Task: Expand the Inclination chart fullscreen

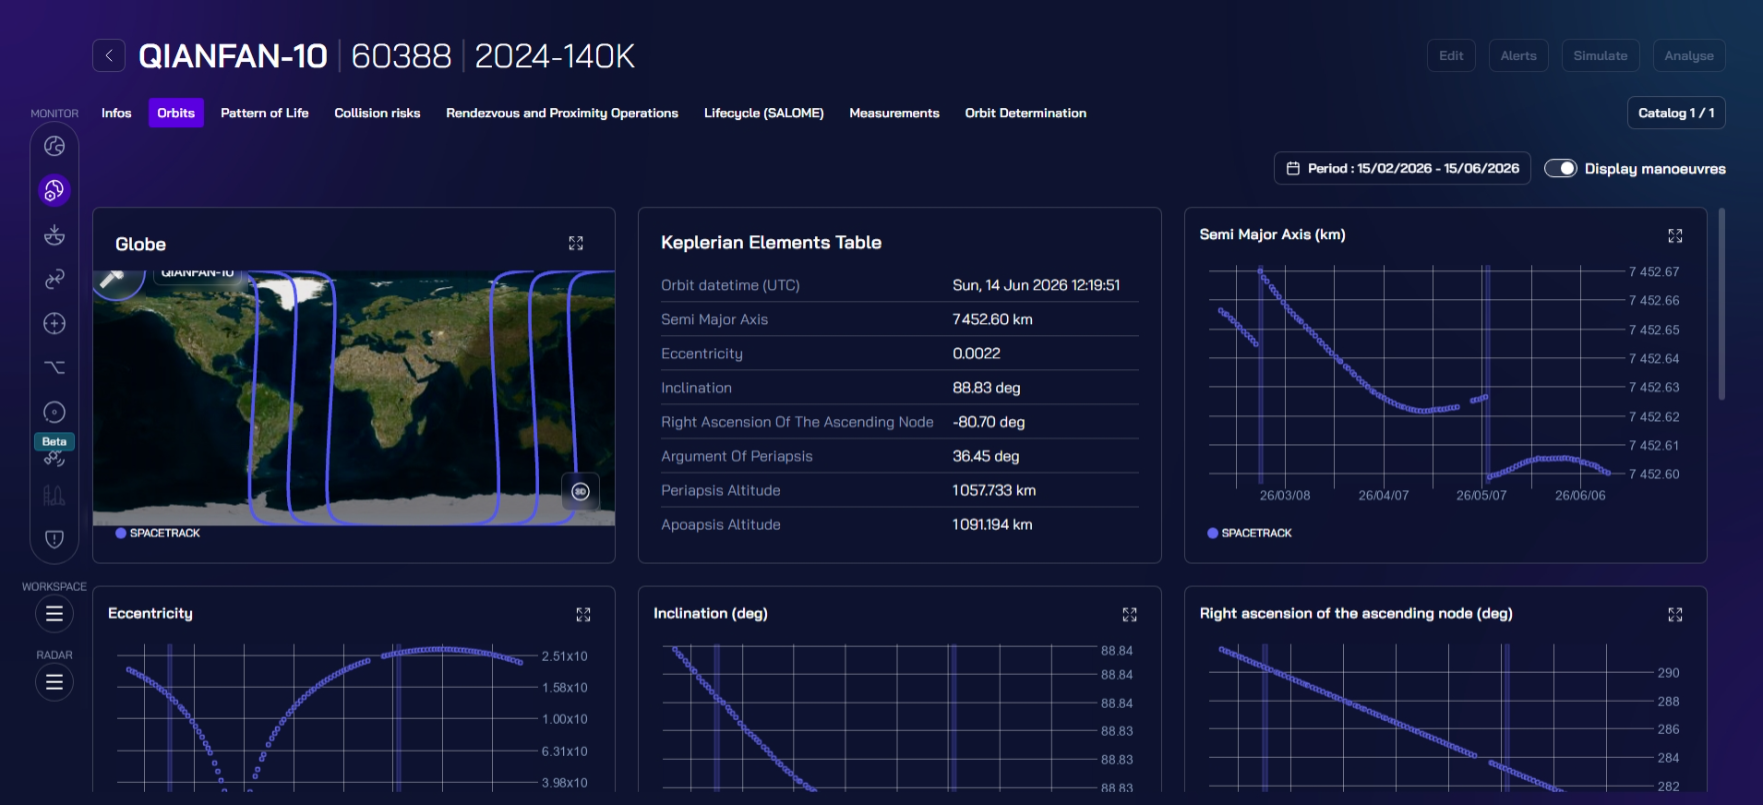Action: 1129,614
